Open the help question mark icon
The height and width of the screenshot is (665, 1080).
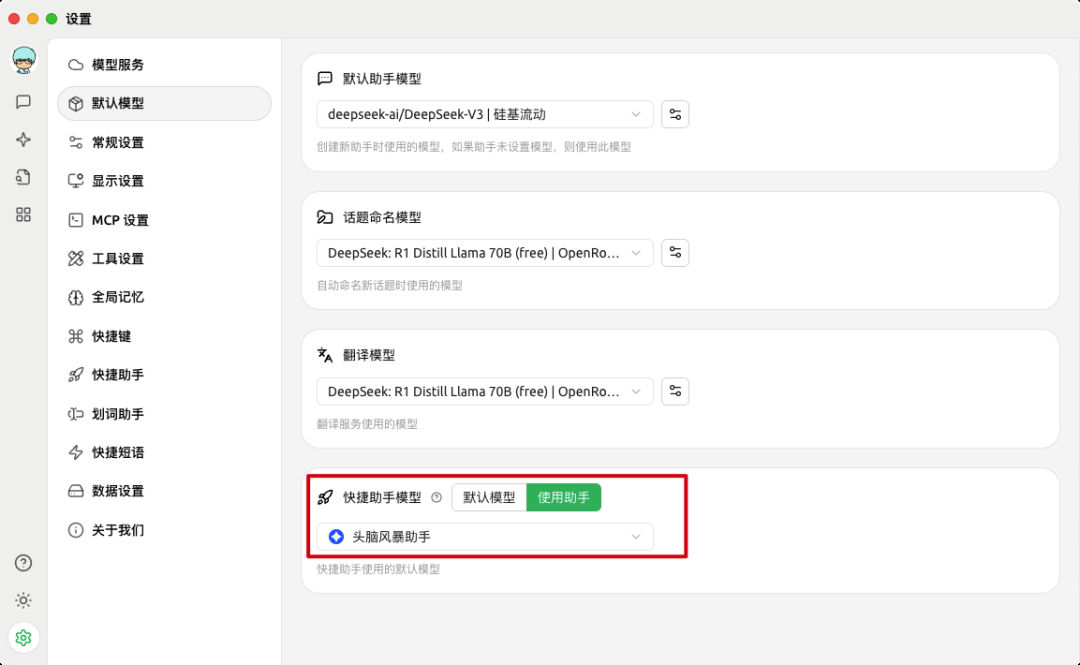[x=23, y=563]
